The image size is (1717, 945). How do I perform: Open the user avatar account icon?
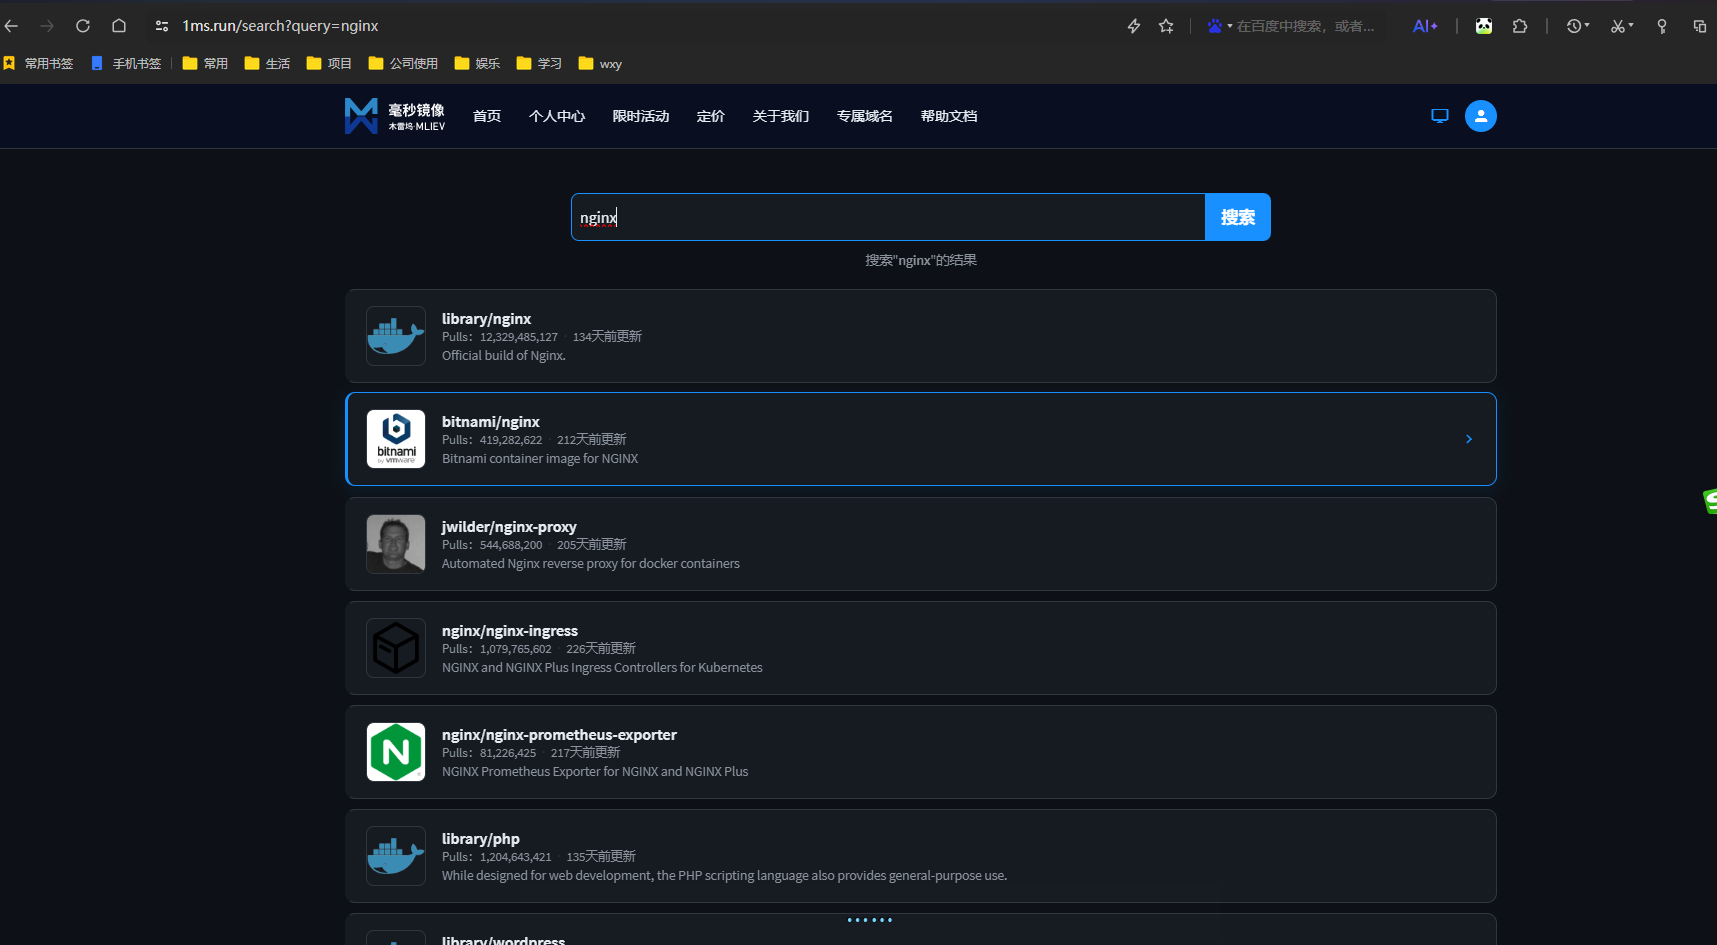pos(1481,116)
